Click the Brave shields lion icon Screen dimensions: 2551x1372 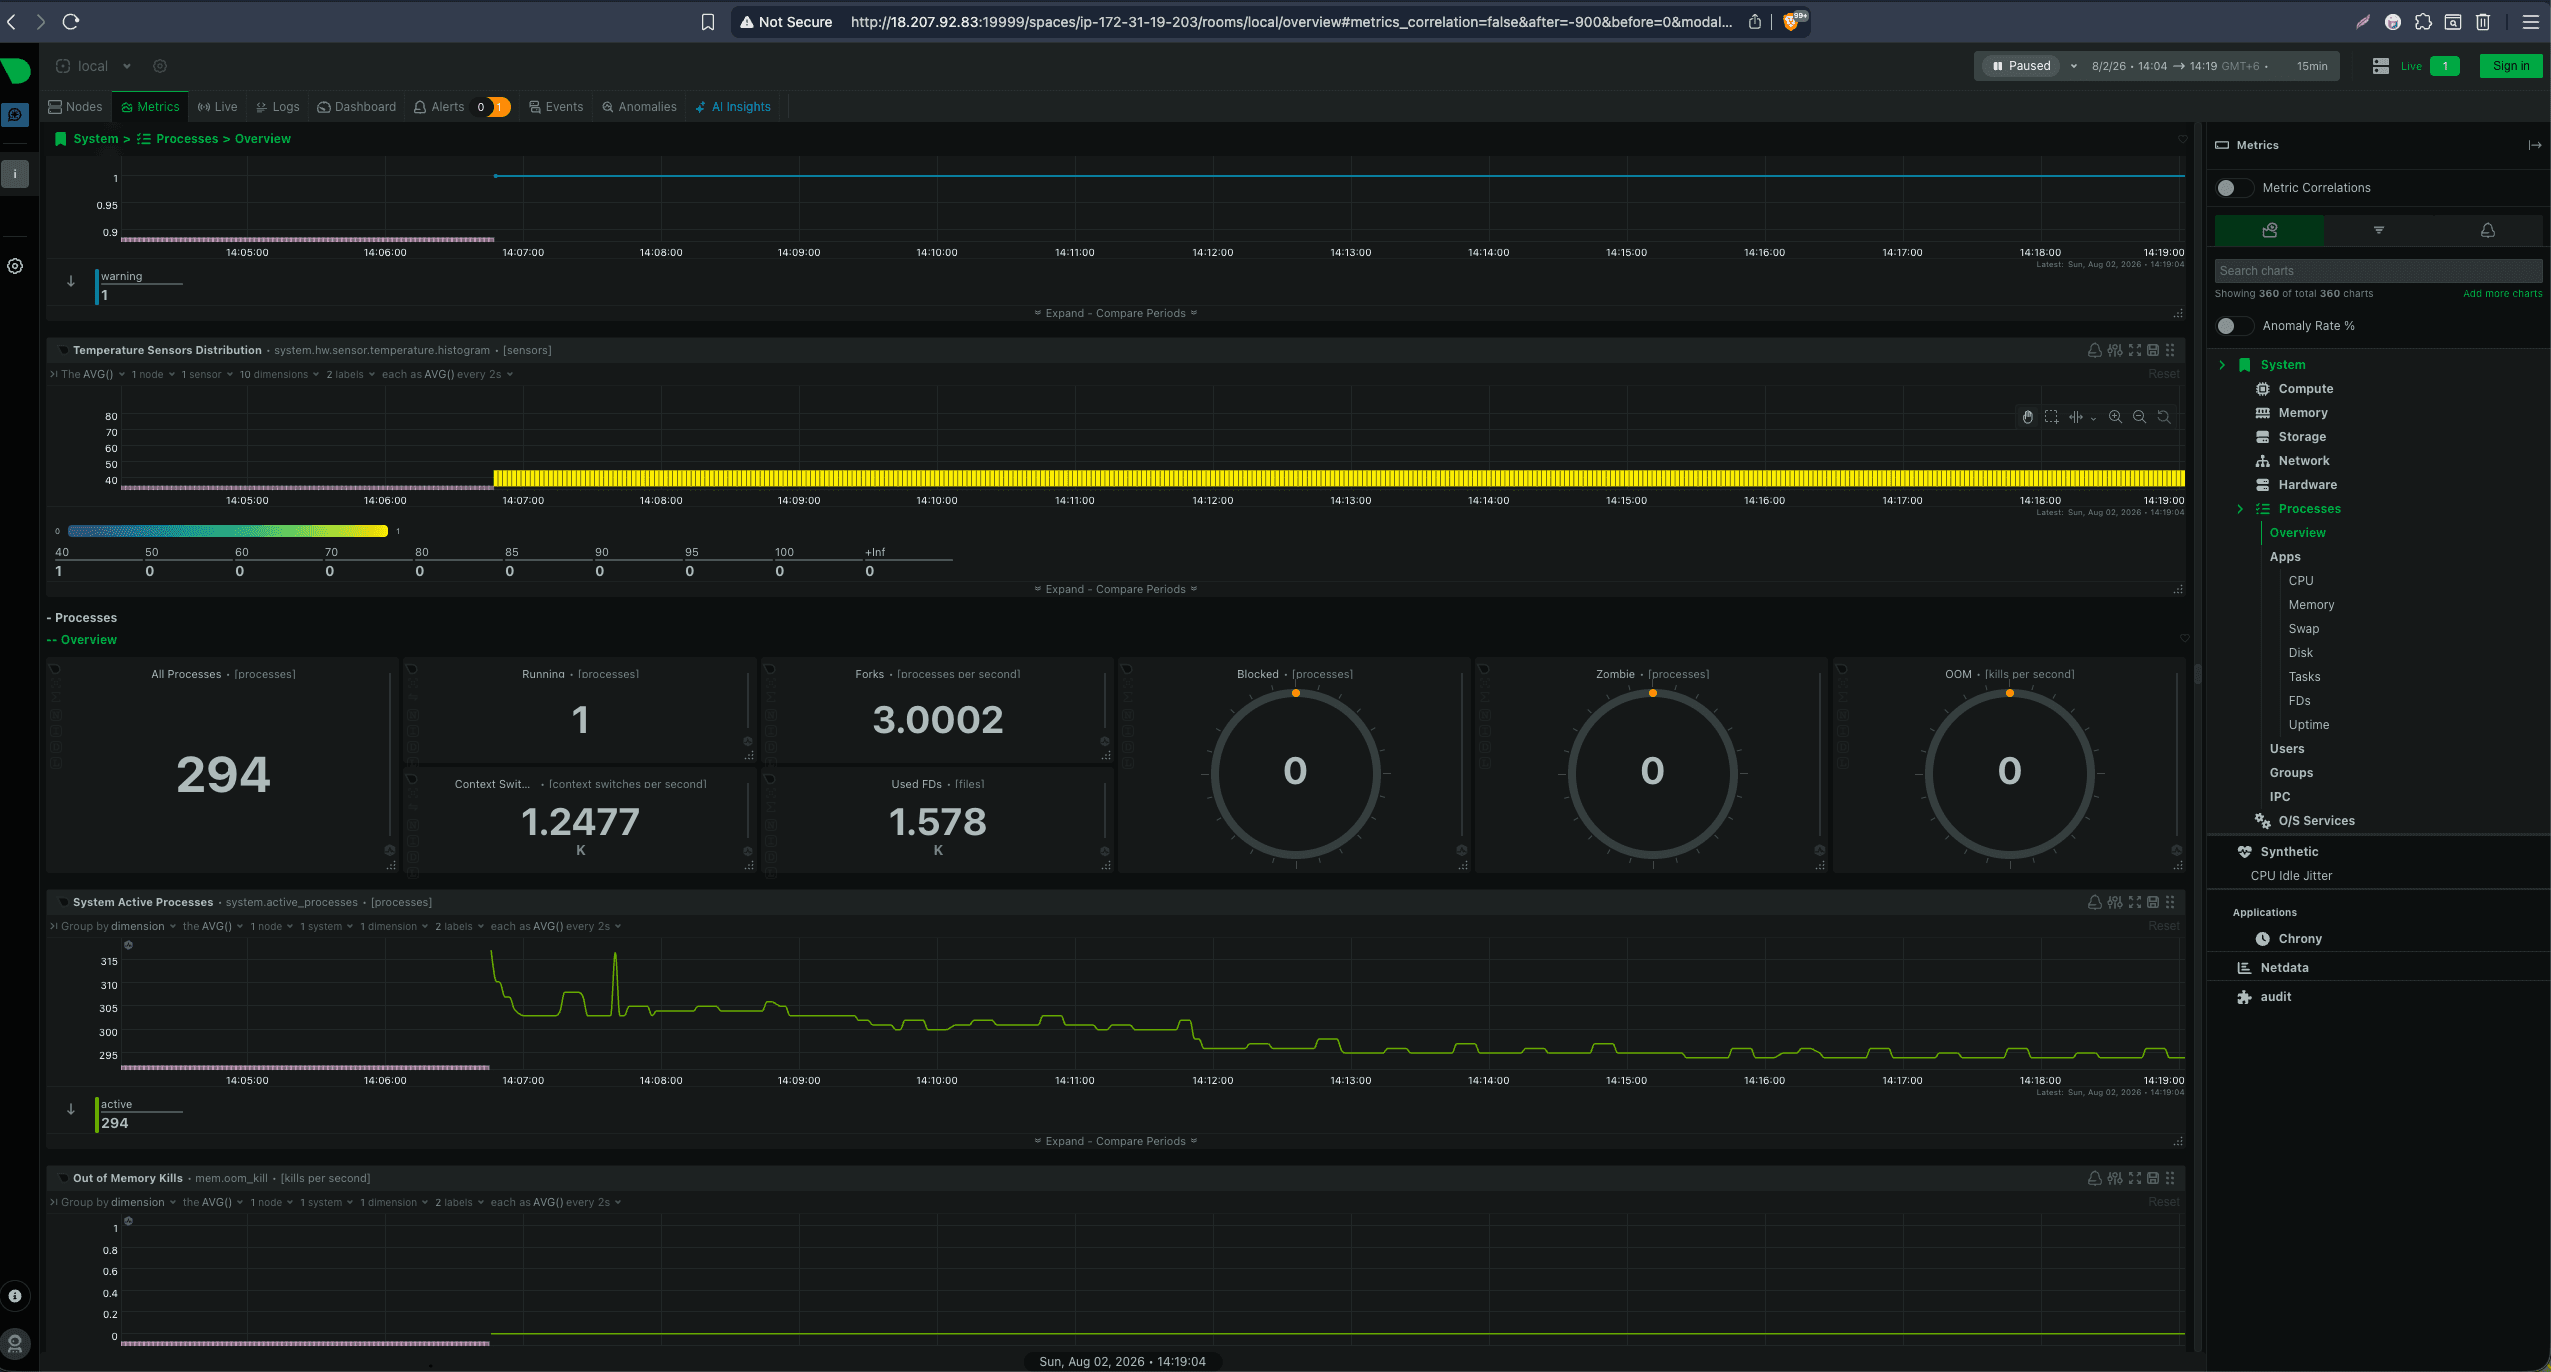pyautogui.click(x=1791, y=22)
